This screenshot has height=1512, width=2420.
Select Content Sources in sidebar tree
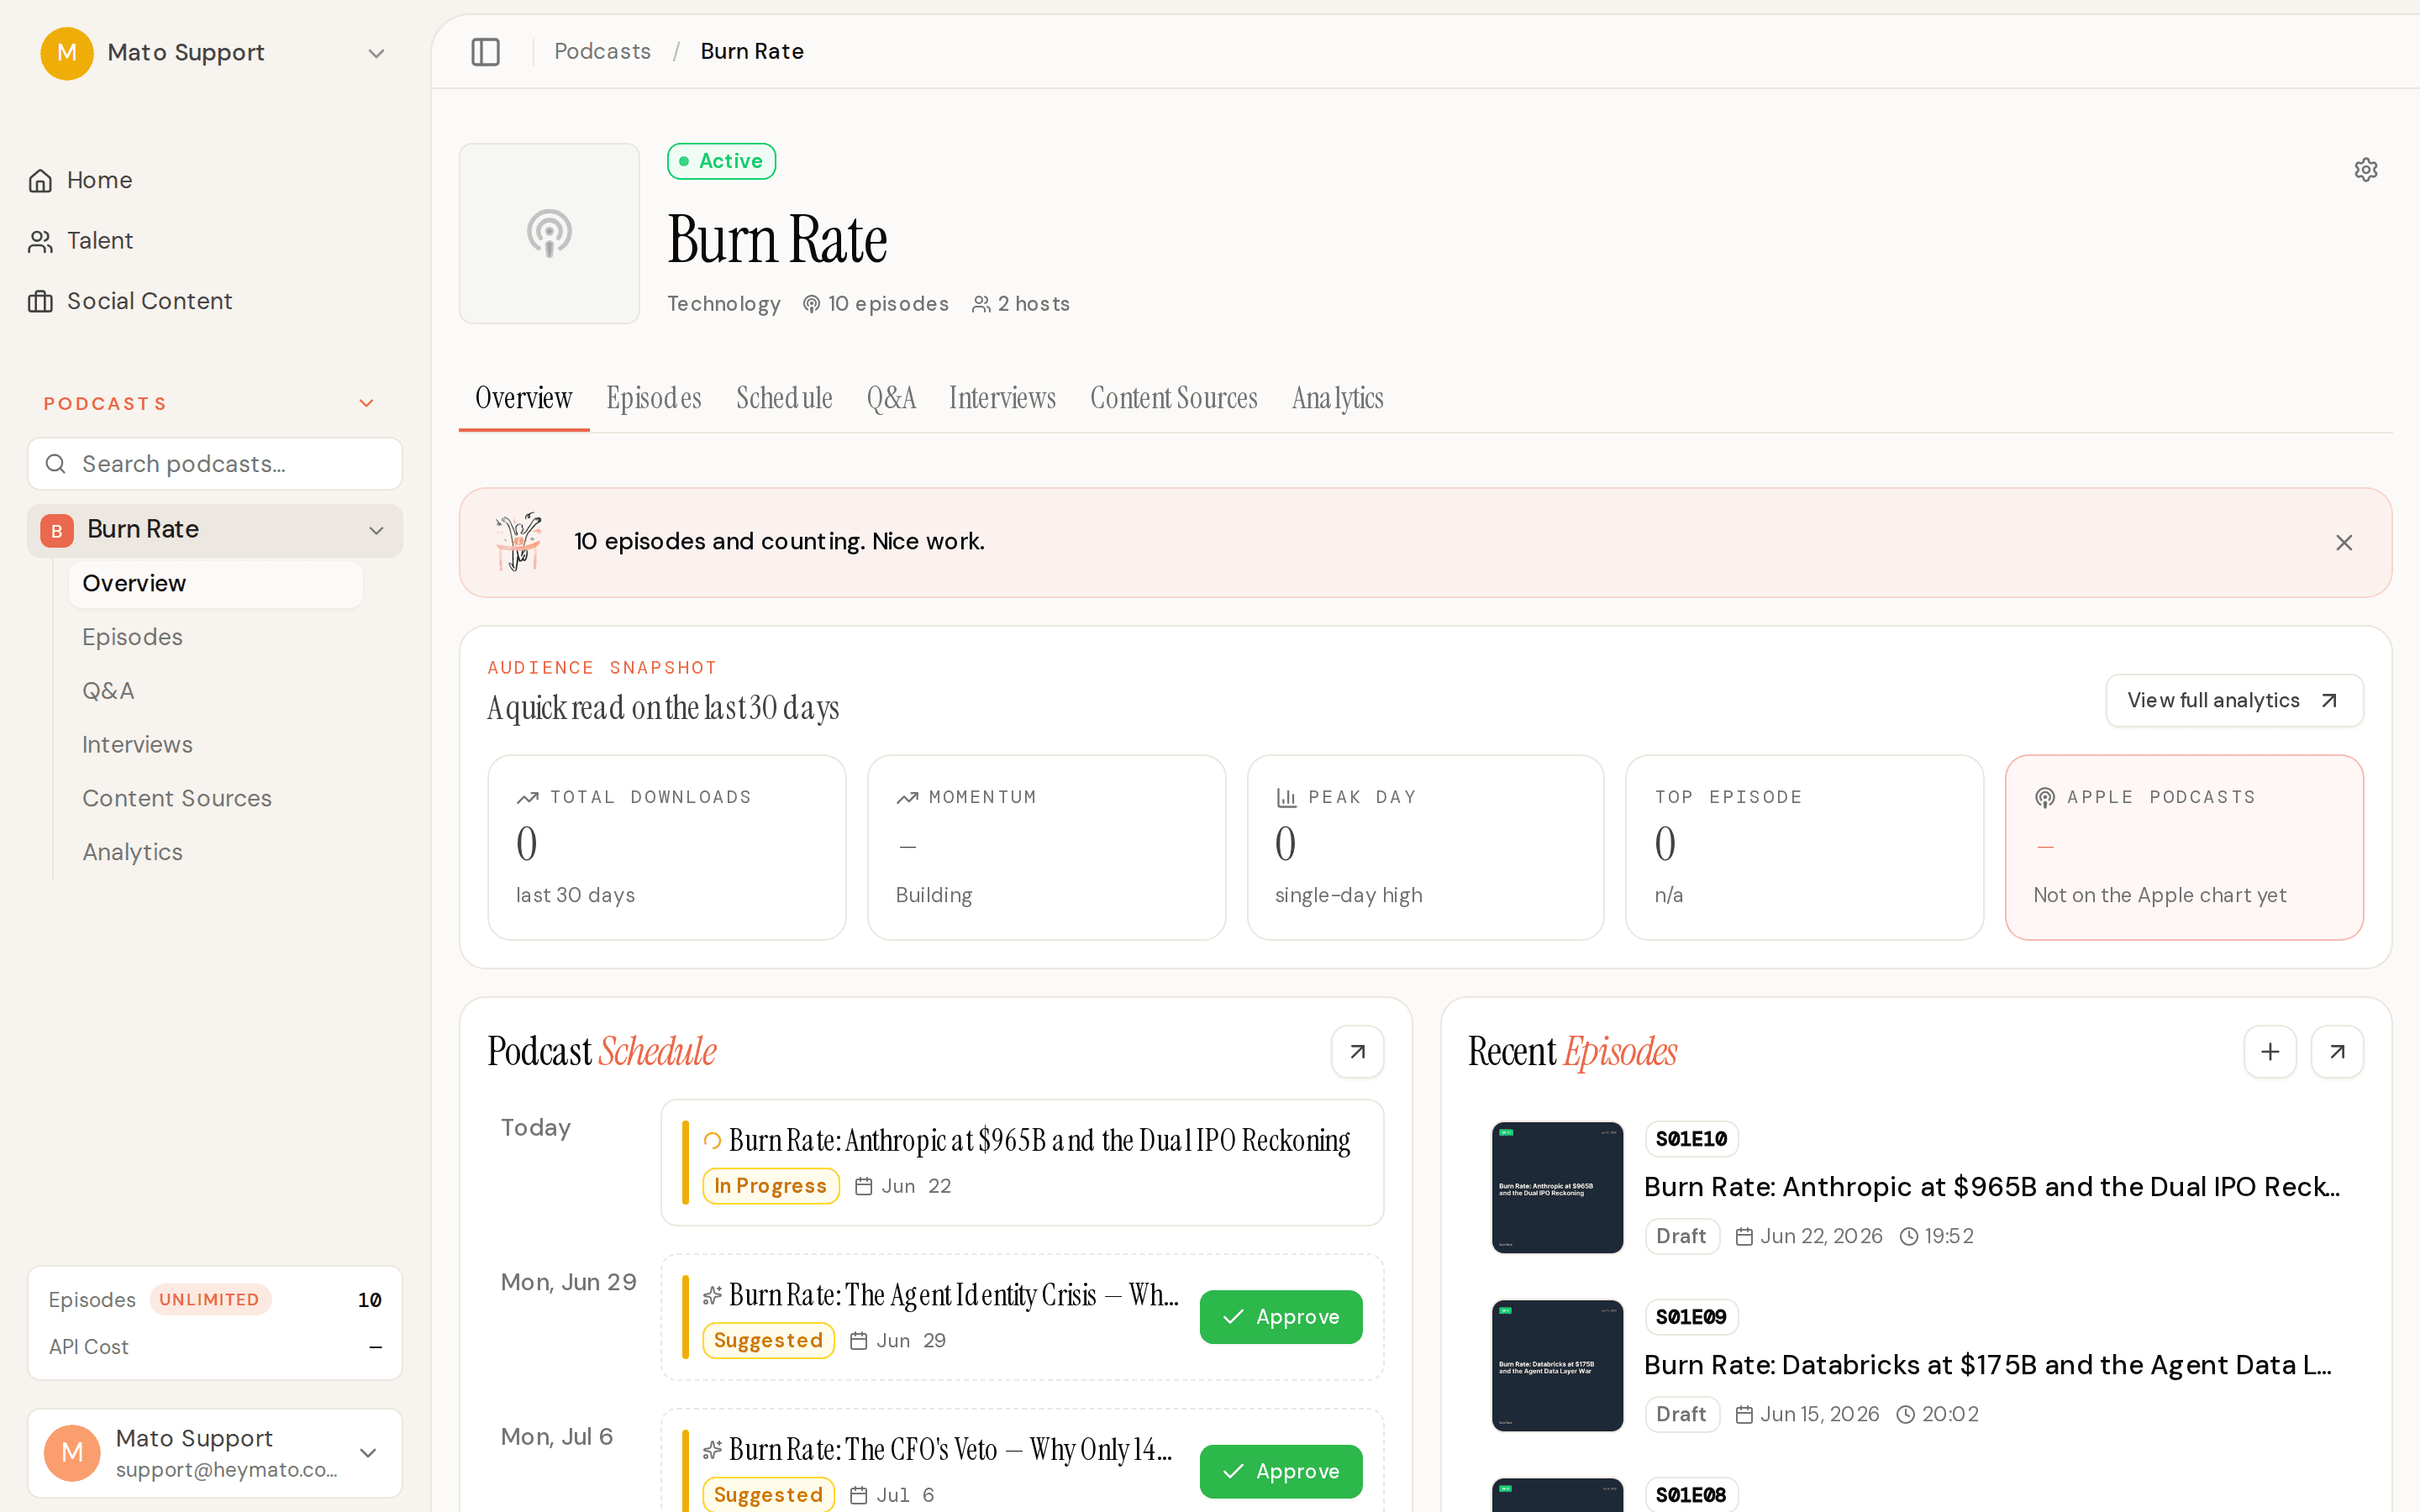click(x=215, y=799)
